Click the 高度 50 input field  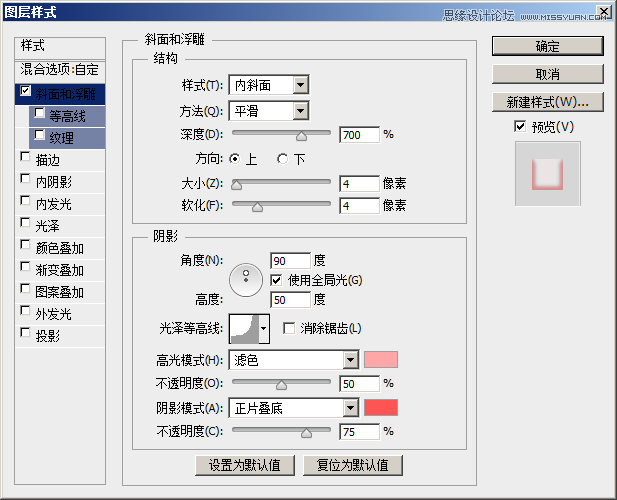tap(290, 300)
